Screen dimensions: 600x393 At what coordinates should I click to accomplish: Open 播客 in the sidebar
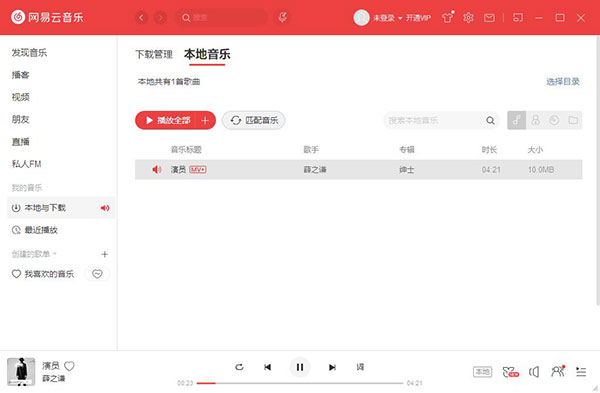coord(20,75)
